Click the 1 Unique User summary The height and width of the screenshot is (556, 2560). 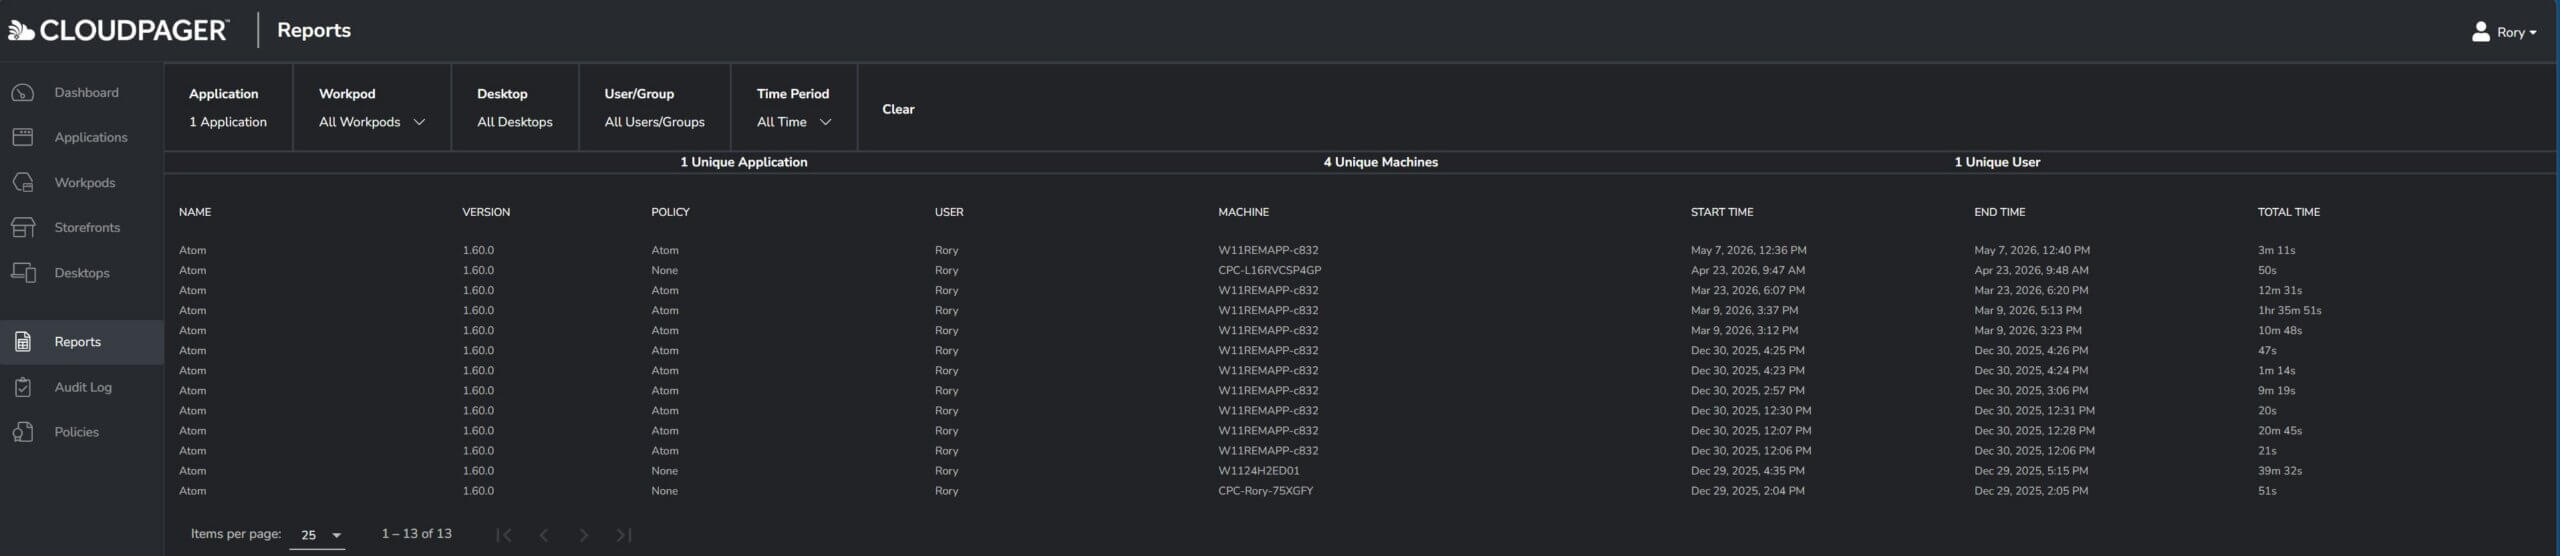click(x=1997, y=162)
